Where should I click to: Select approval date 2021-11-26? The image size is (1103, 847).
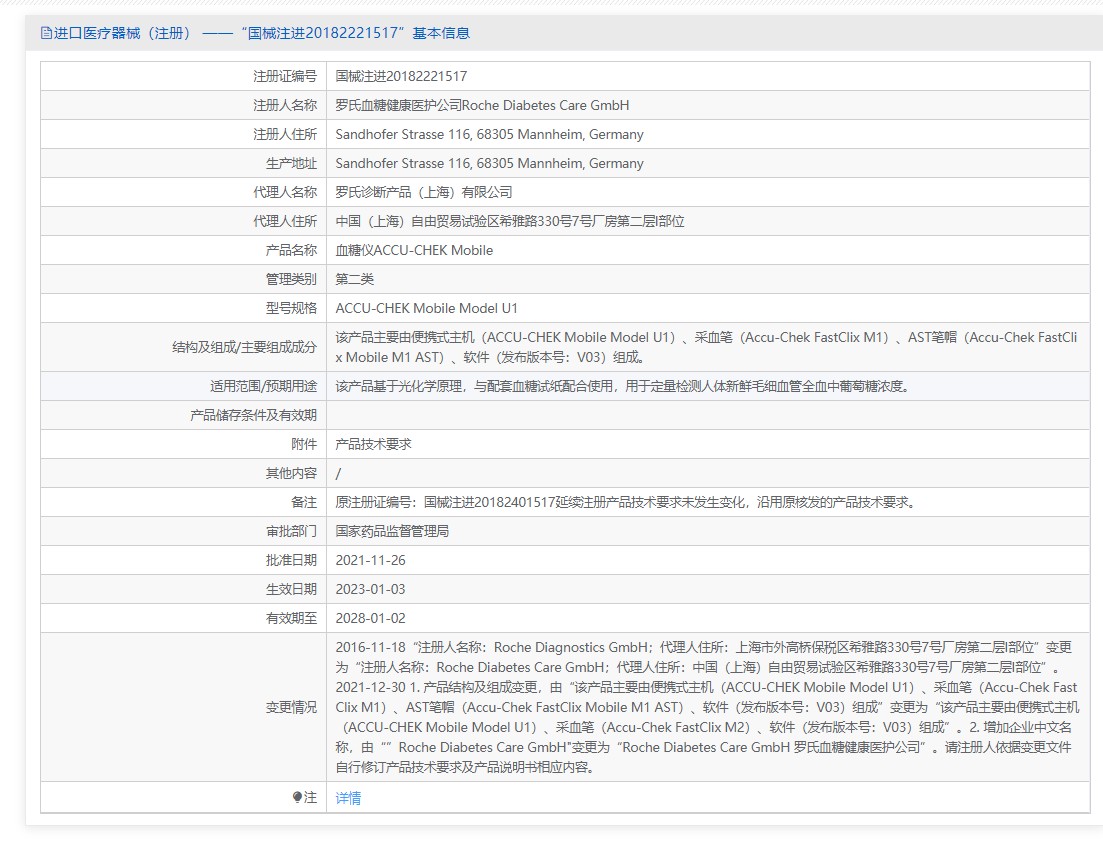pos(371,560)
